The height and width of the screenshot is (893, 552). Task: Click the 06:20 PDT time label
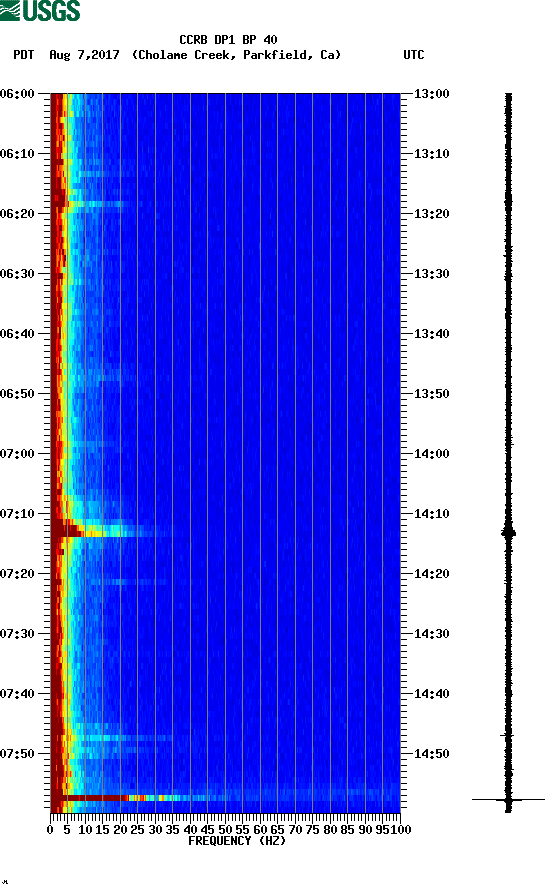18,214
